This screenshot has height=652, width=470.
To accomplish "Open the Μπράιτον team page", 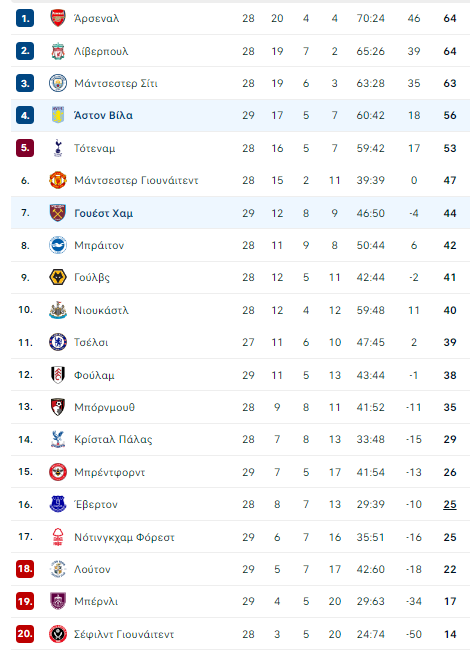I will pyautogui.click(x=99, y=245).
